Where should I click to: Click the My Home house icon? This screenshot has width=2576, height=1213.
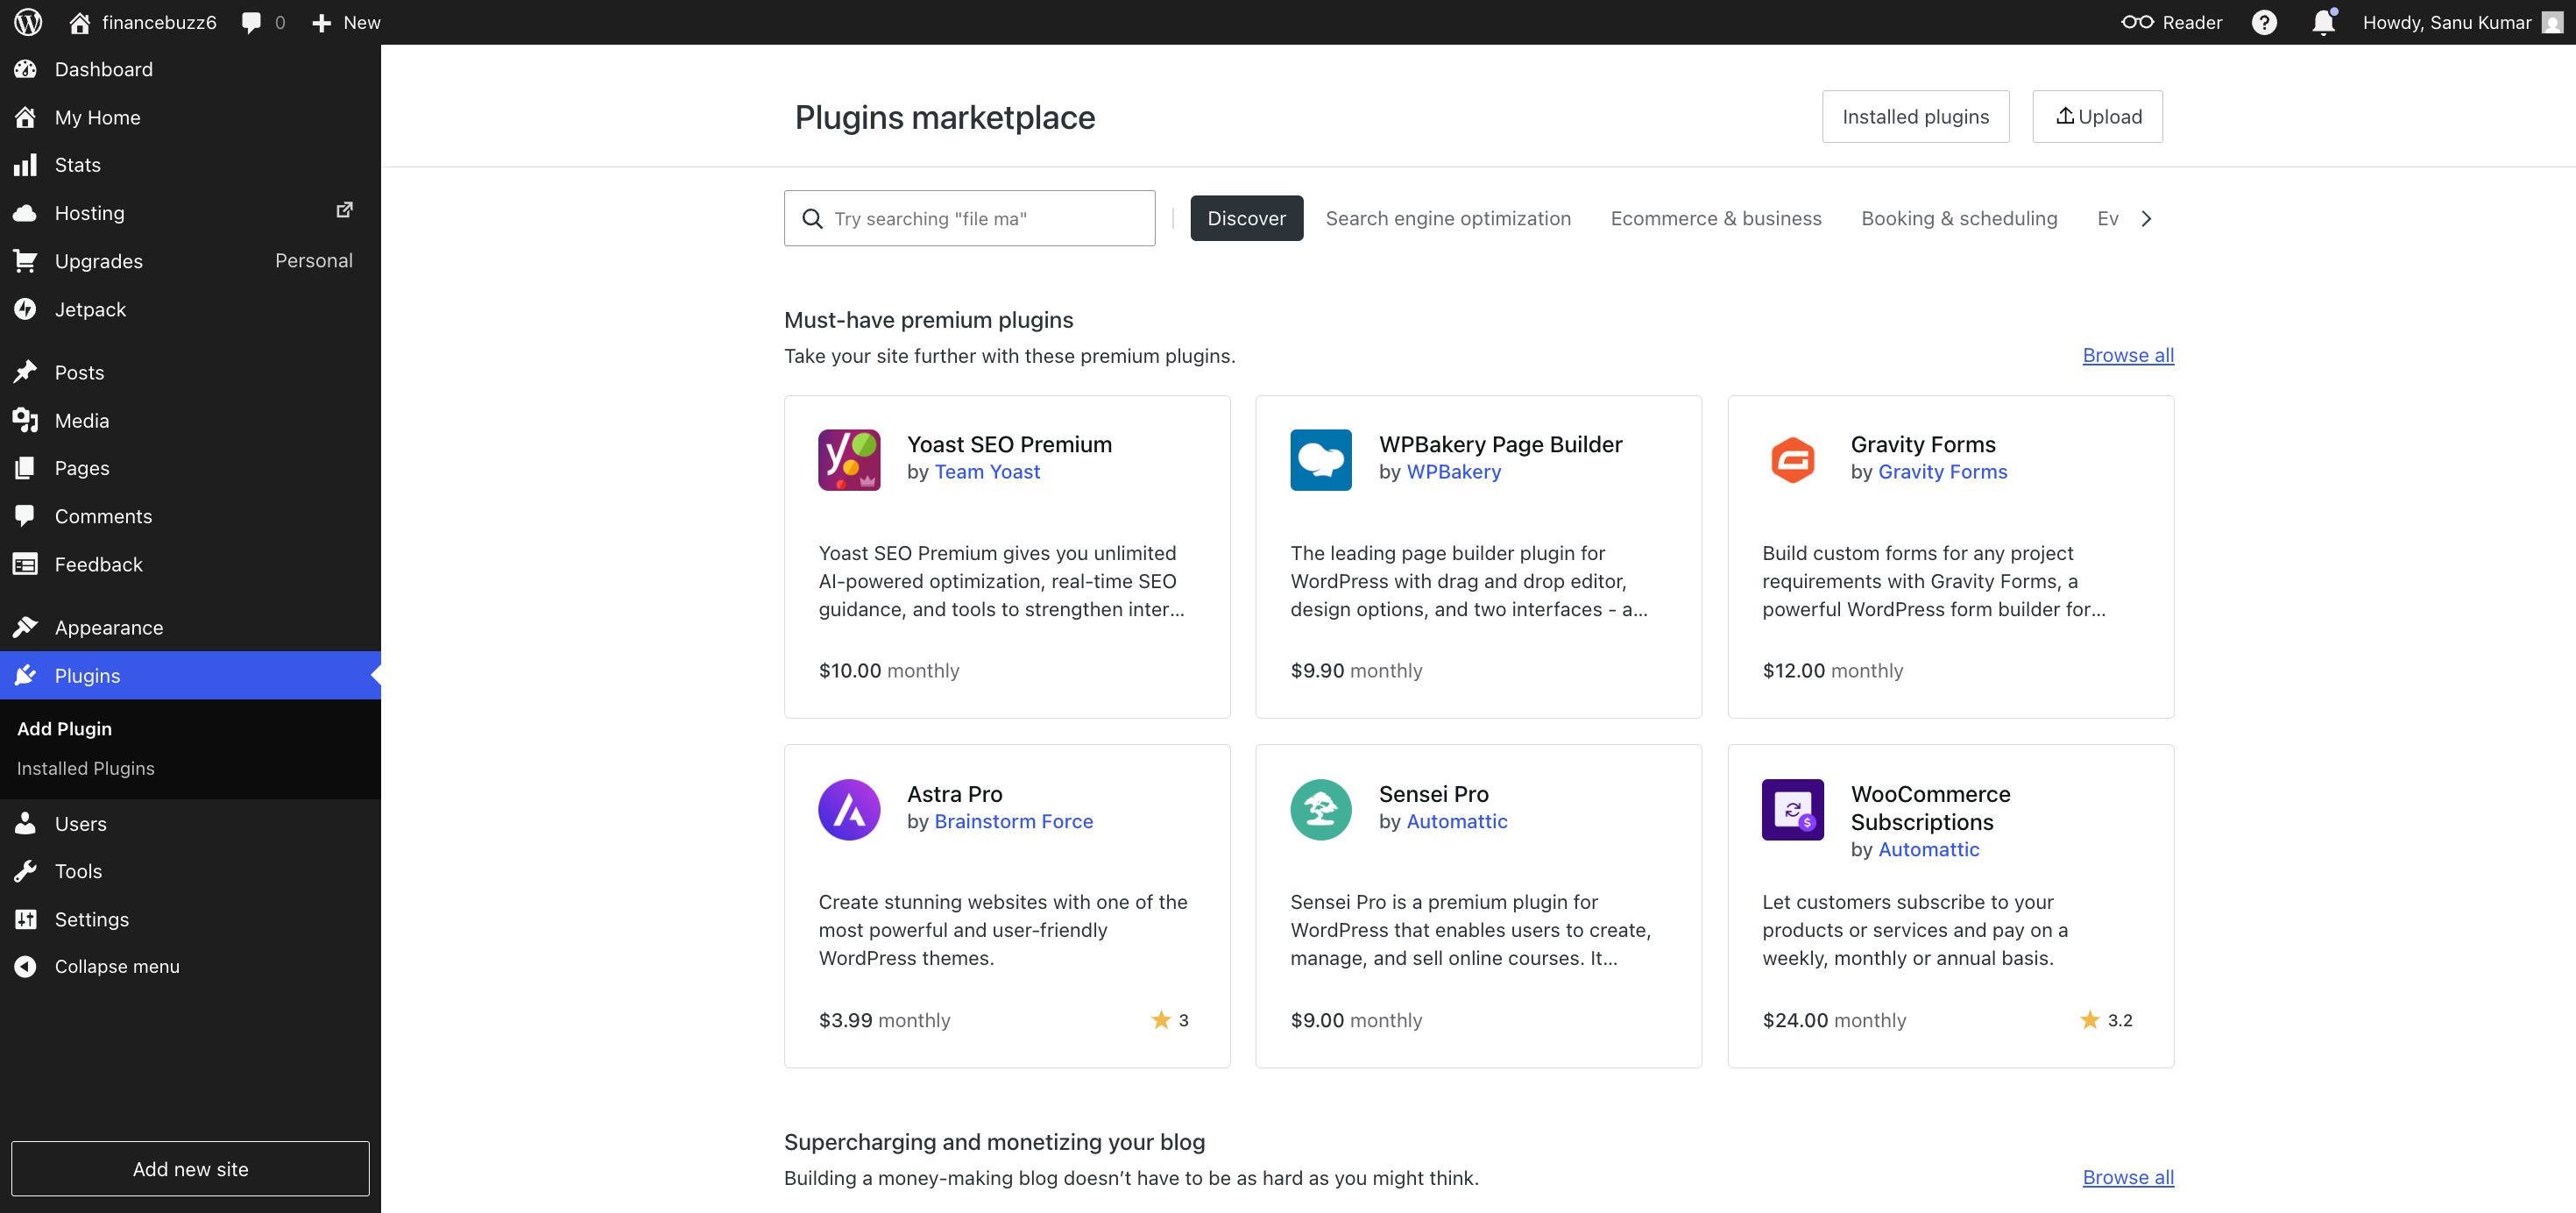coord(26,117)
